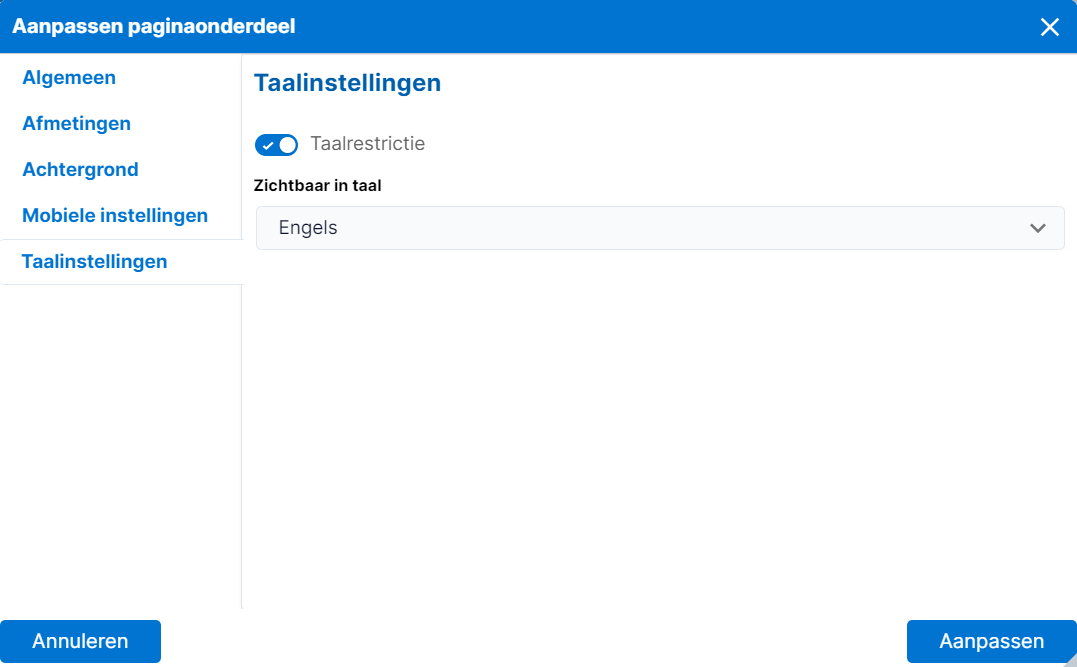
Task: Switch to the Afmetingen tab
Action: pos(76,124)
